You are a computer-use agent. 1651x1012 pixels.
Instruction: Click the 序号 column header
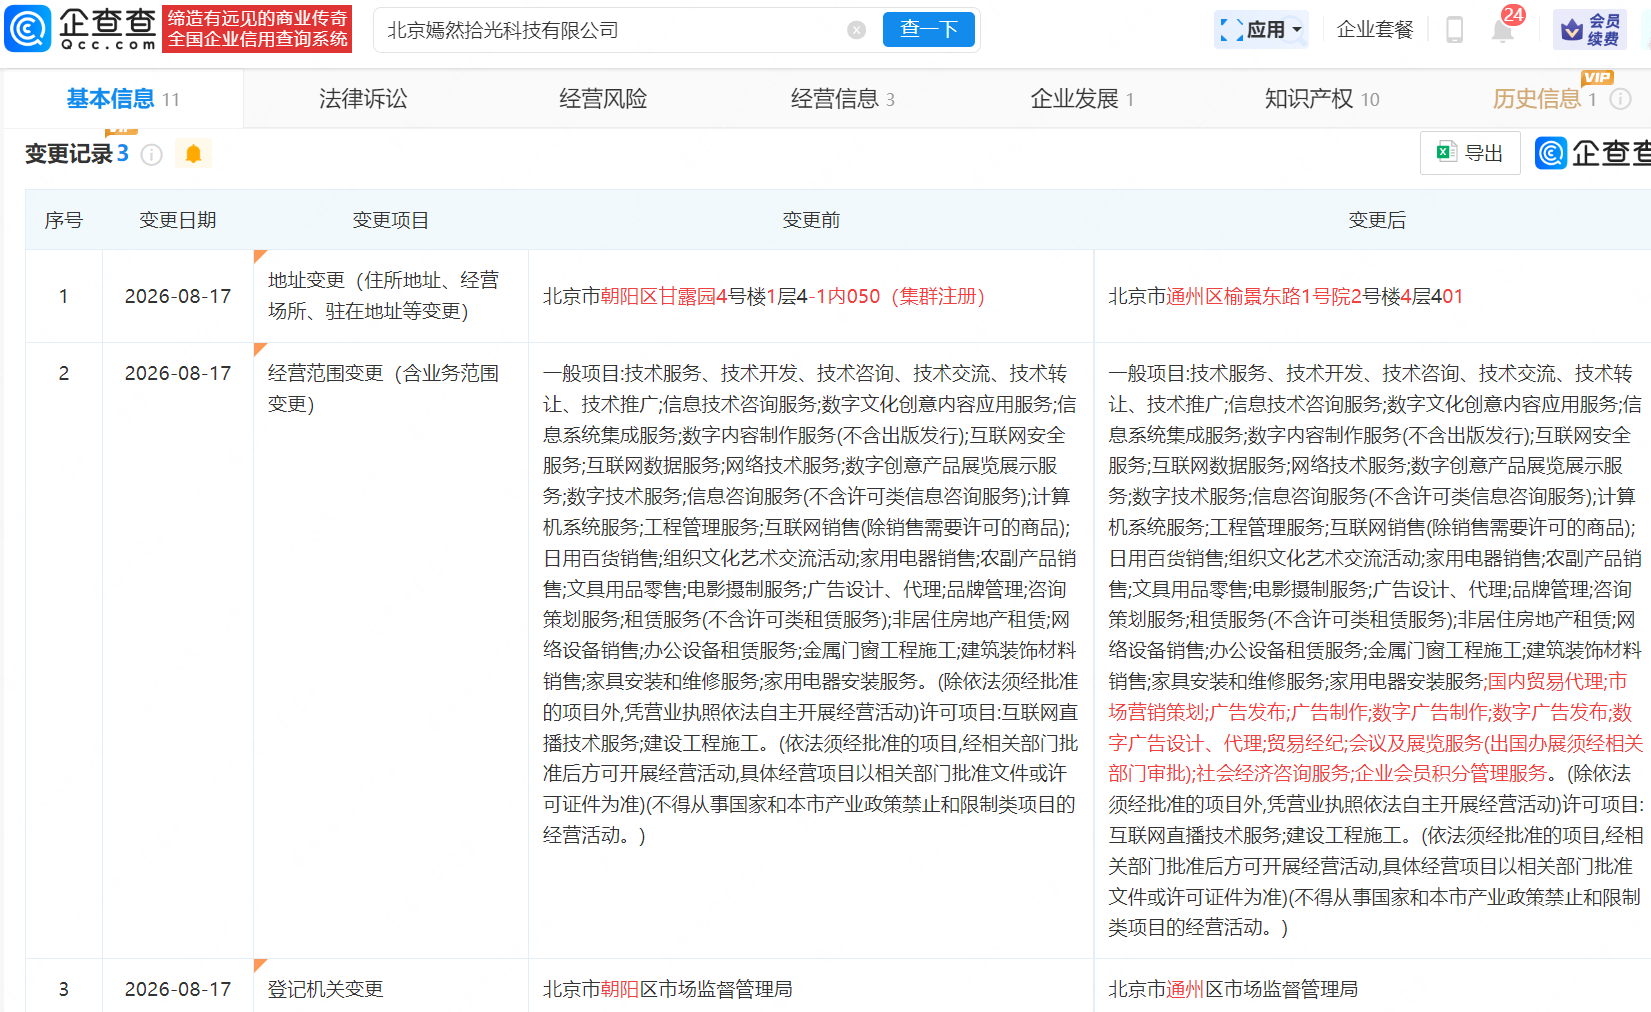[64, 220]
